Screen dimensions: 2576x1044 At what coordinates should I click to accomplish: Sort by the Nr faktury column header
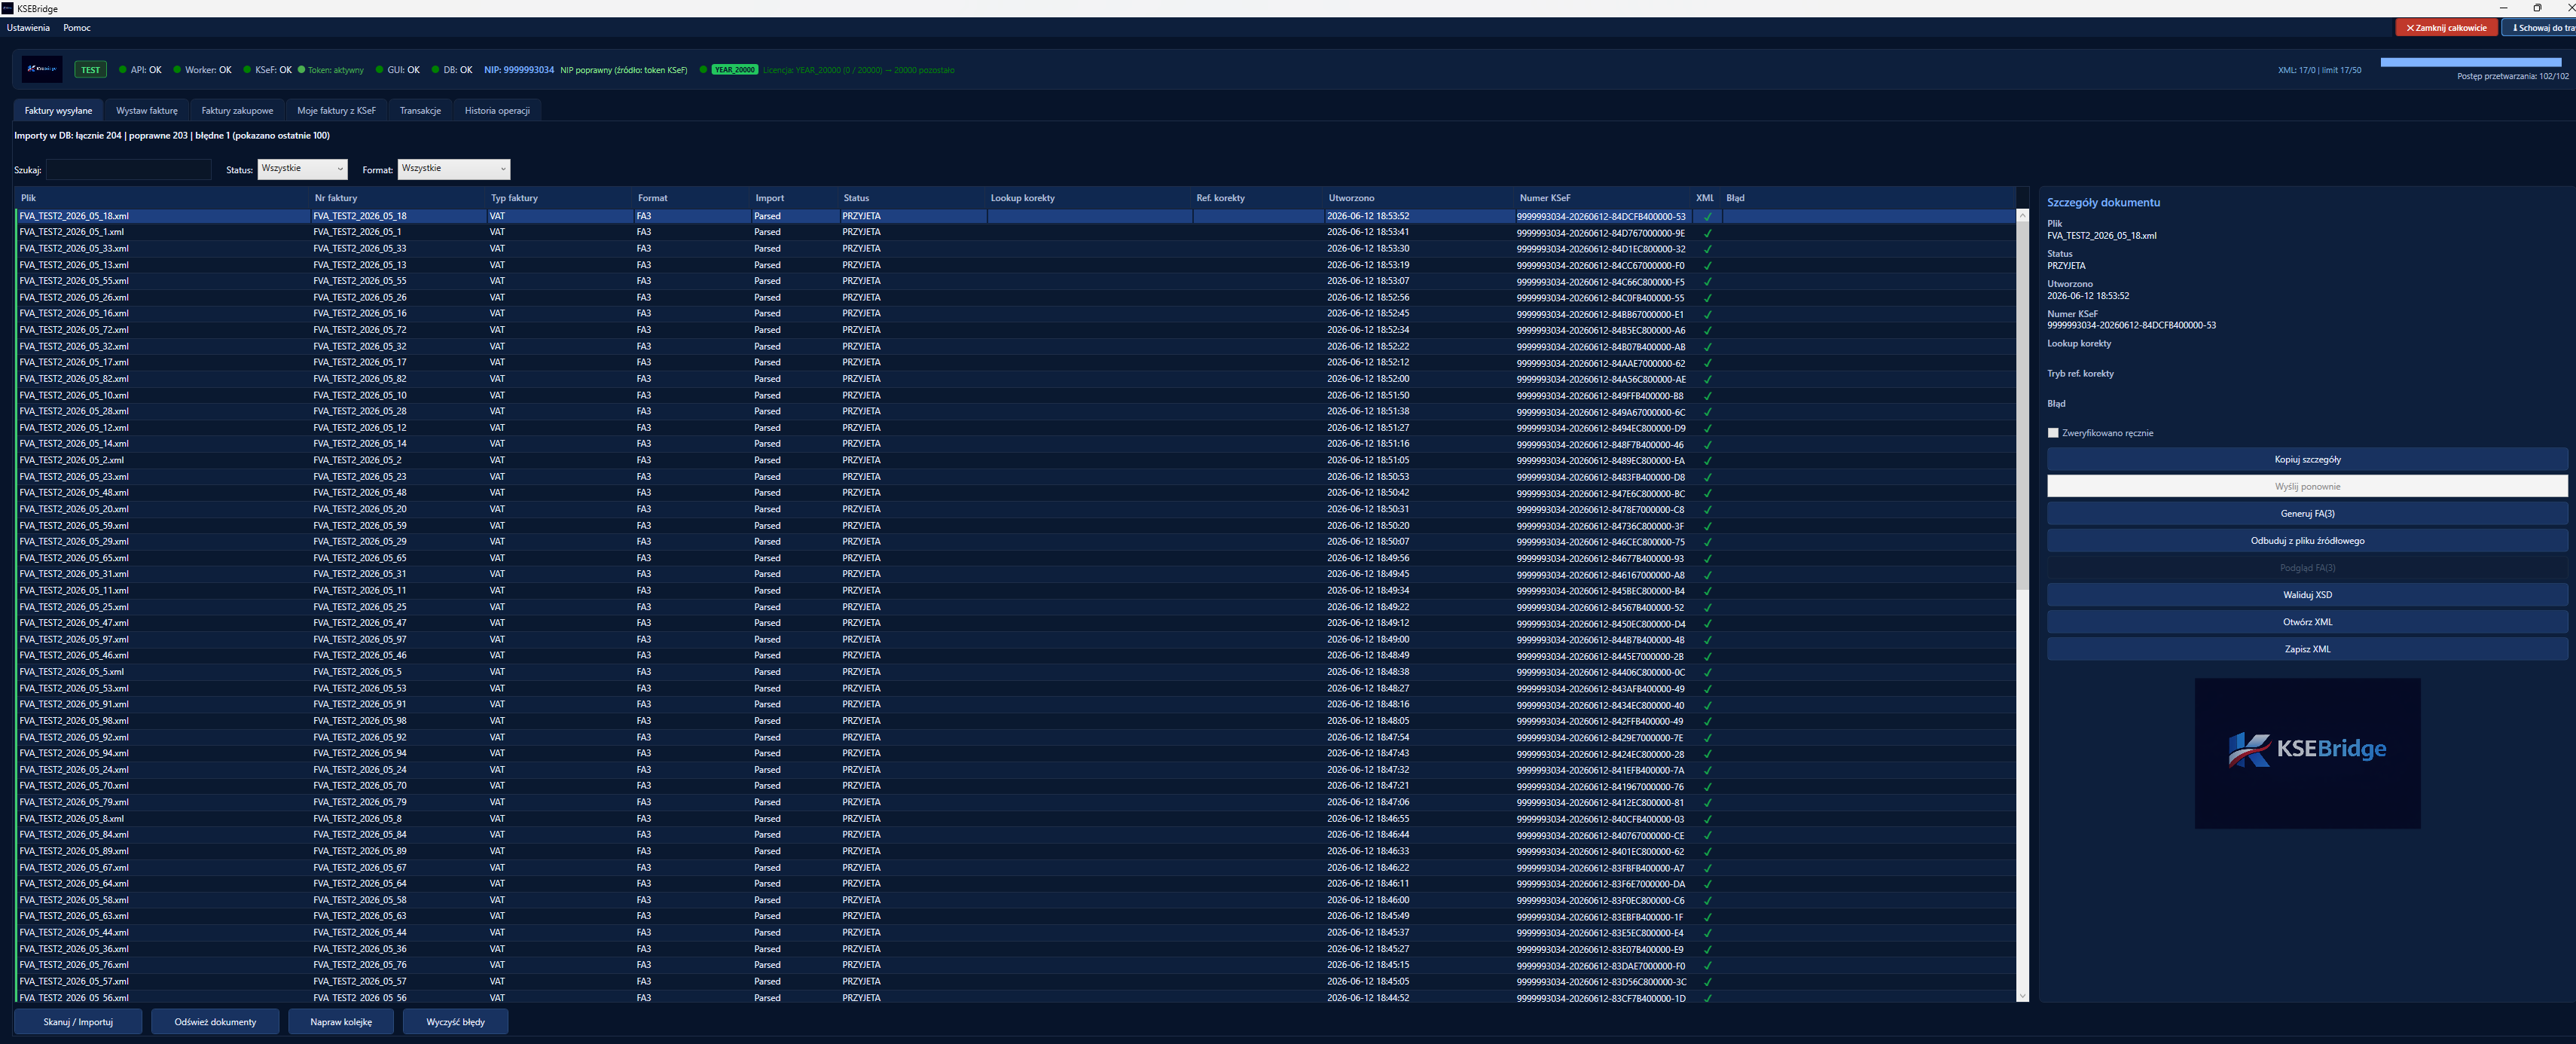[x=398, y=198]
